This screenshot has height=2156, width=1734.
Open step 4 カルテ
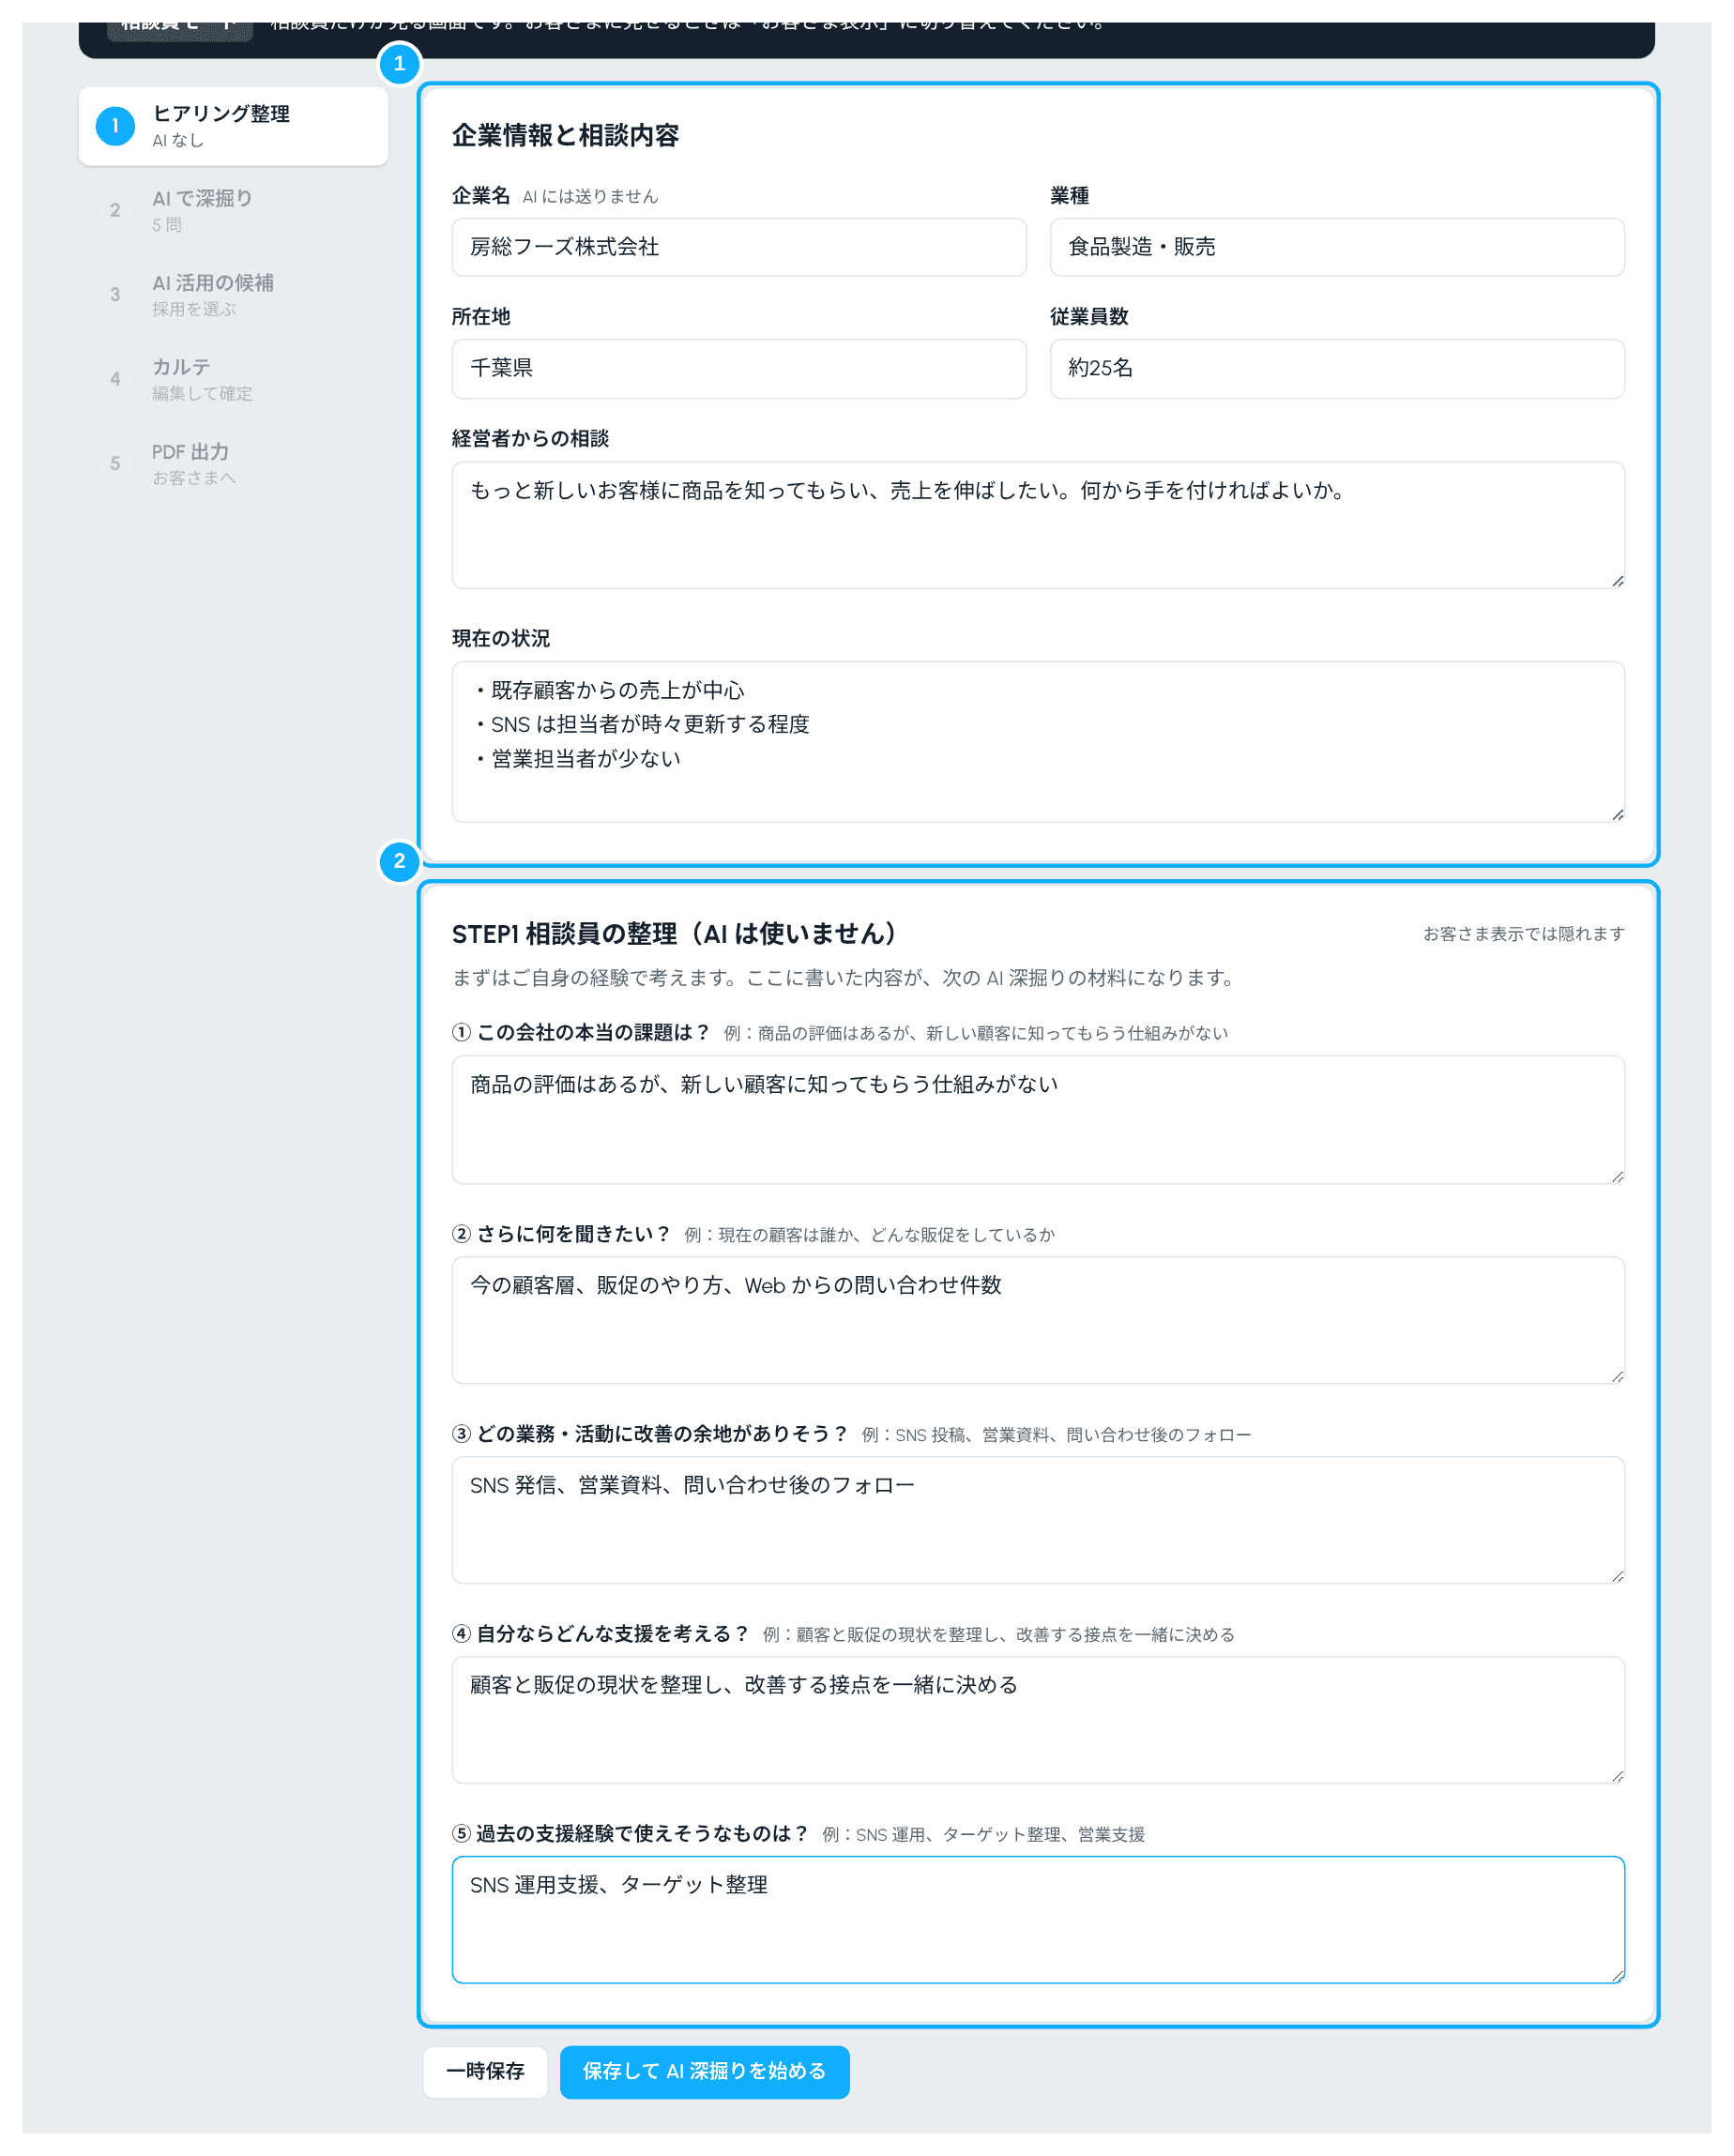pyautogui.click(x=233, y=379)
